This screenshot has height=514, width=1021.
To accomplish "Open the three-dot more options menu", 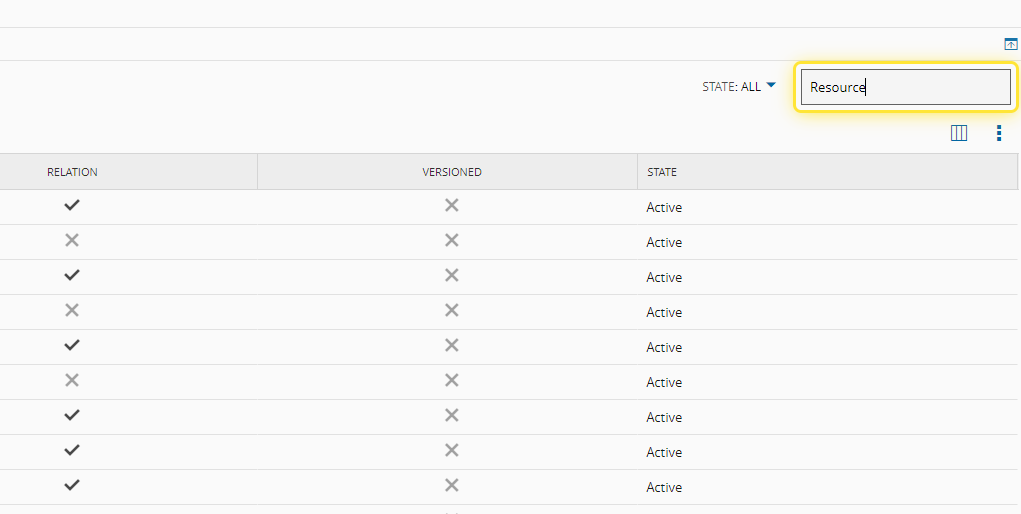I will (x=998, y=133).
